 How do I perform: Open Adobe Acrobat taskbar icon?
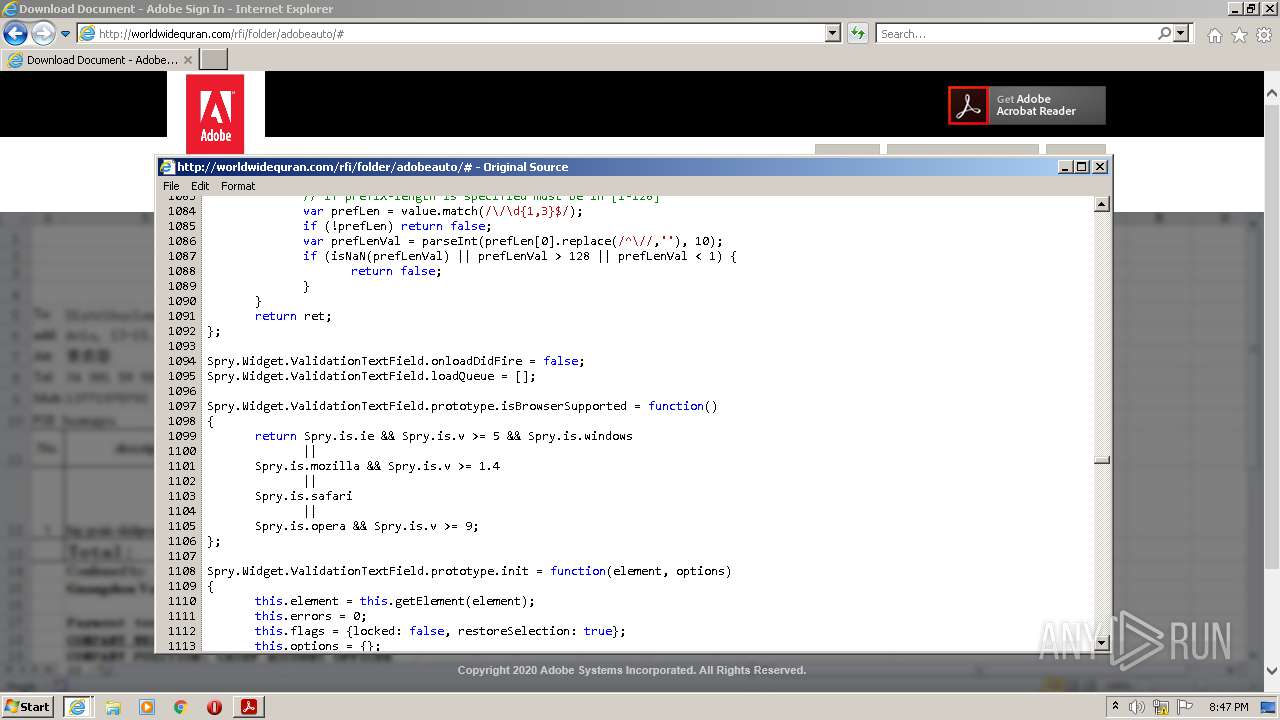click(249, 706)
